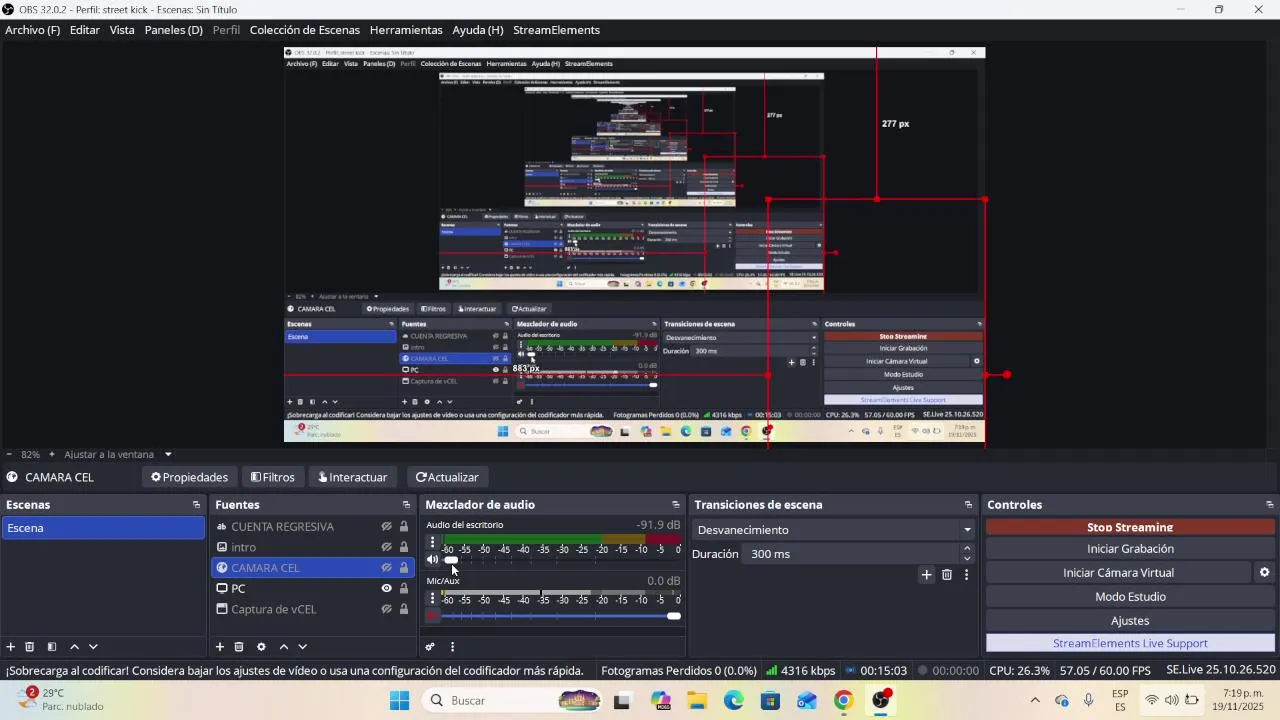Open virtual camera settings gear
Image resolution: width=1280 pixels, height=720 pixels.
[x=1264, y=572]
